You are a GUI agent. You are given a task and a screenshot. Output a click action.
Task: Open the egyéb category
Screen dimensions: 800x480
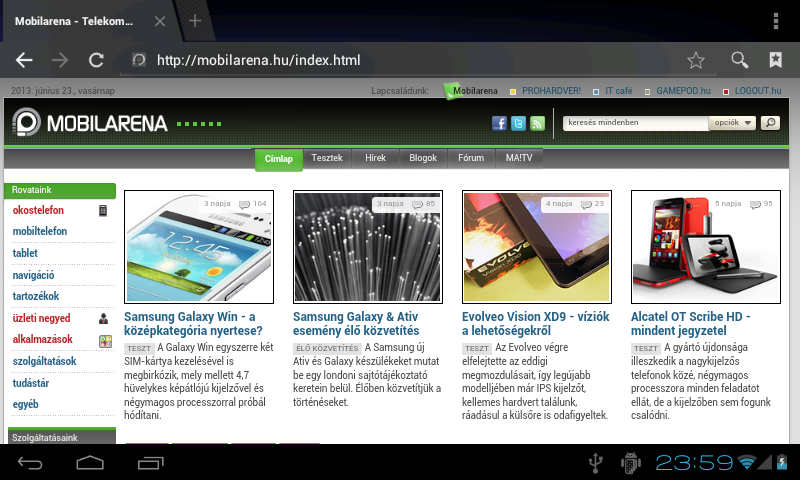pos(26,405)
